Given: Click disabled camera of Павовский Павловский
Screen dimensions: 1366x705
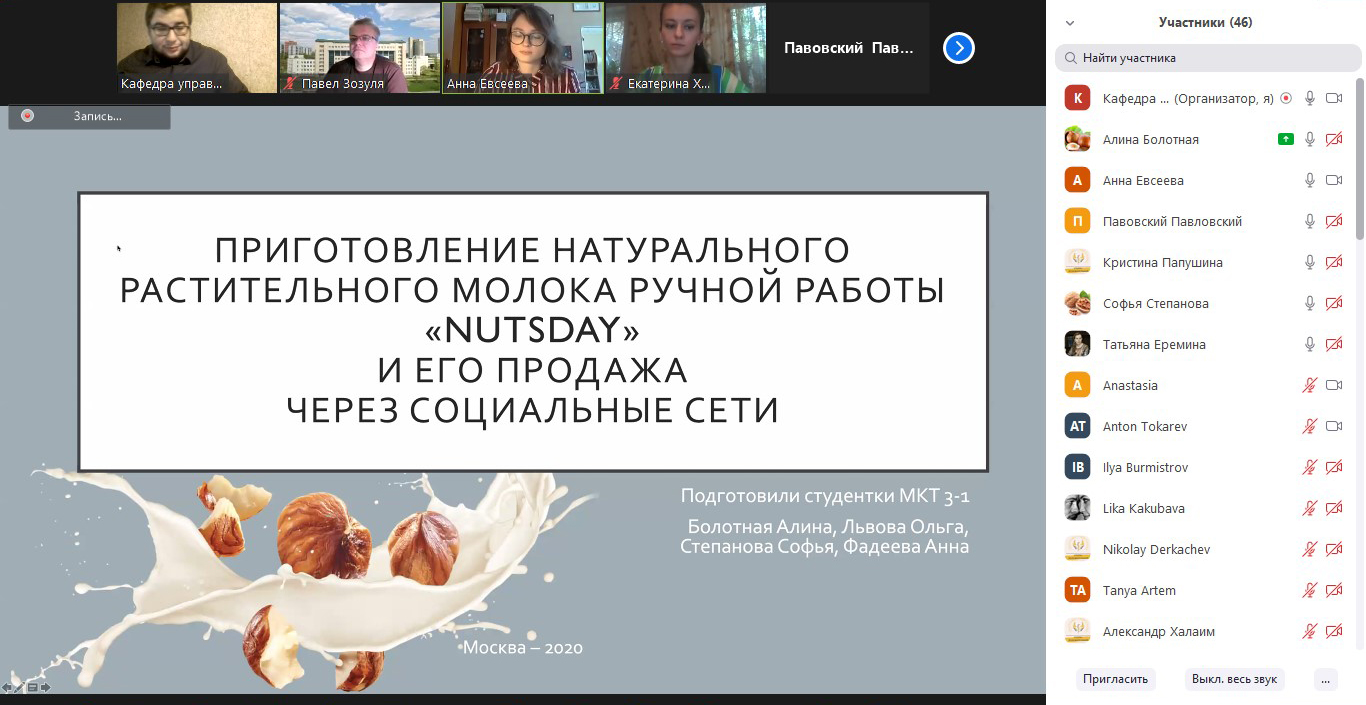Looking at the screenshot, I should pos(1333,221).
